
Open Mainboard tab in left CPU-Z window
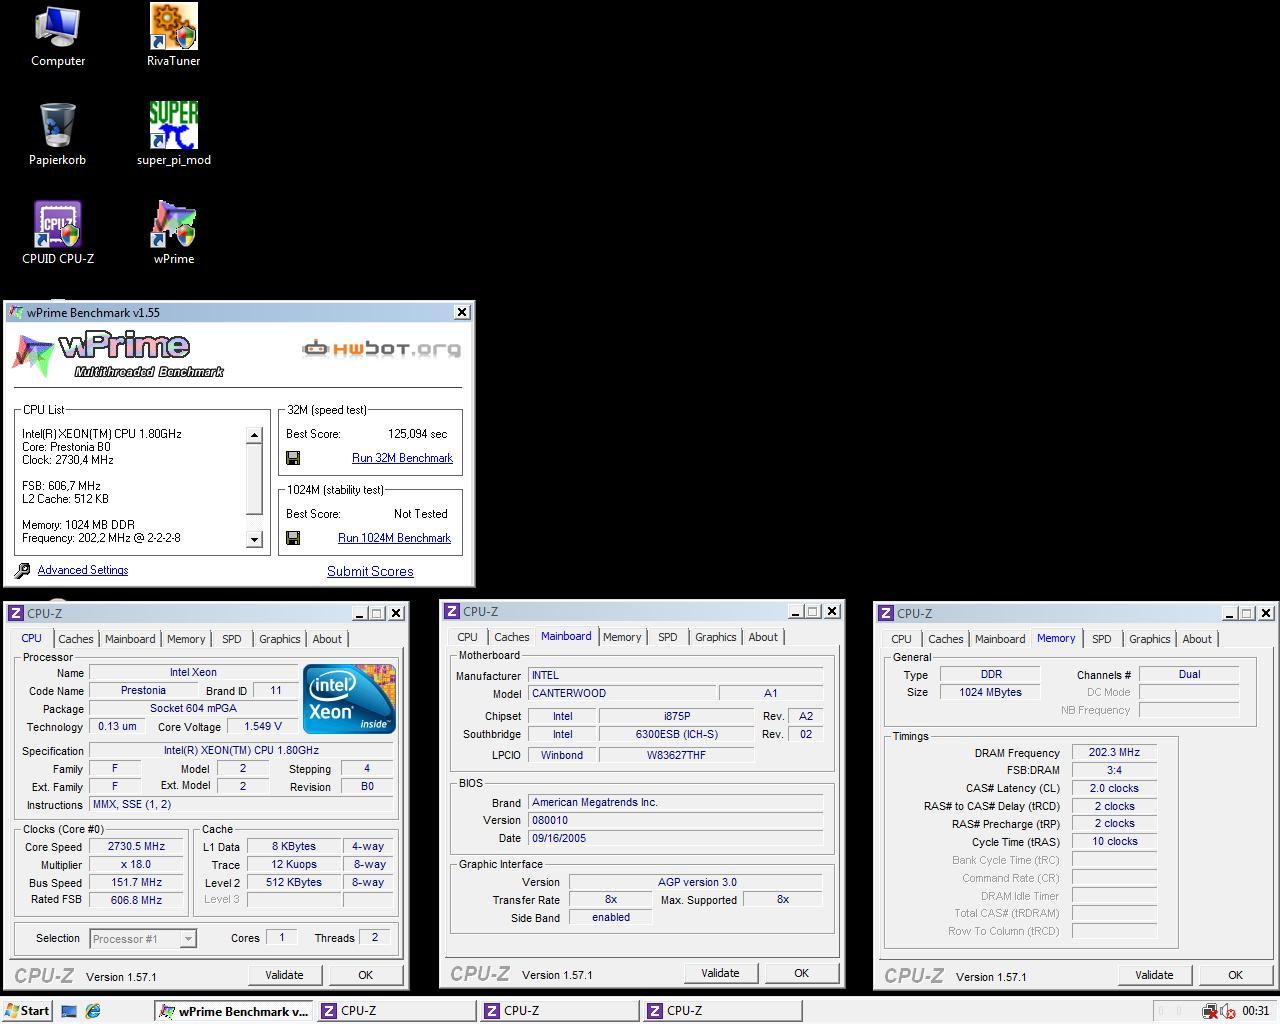(x=130, y=639)
